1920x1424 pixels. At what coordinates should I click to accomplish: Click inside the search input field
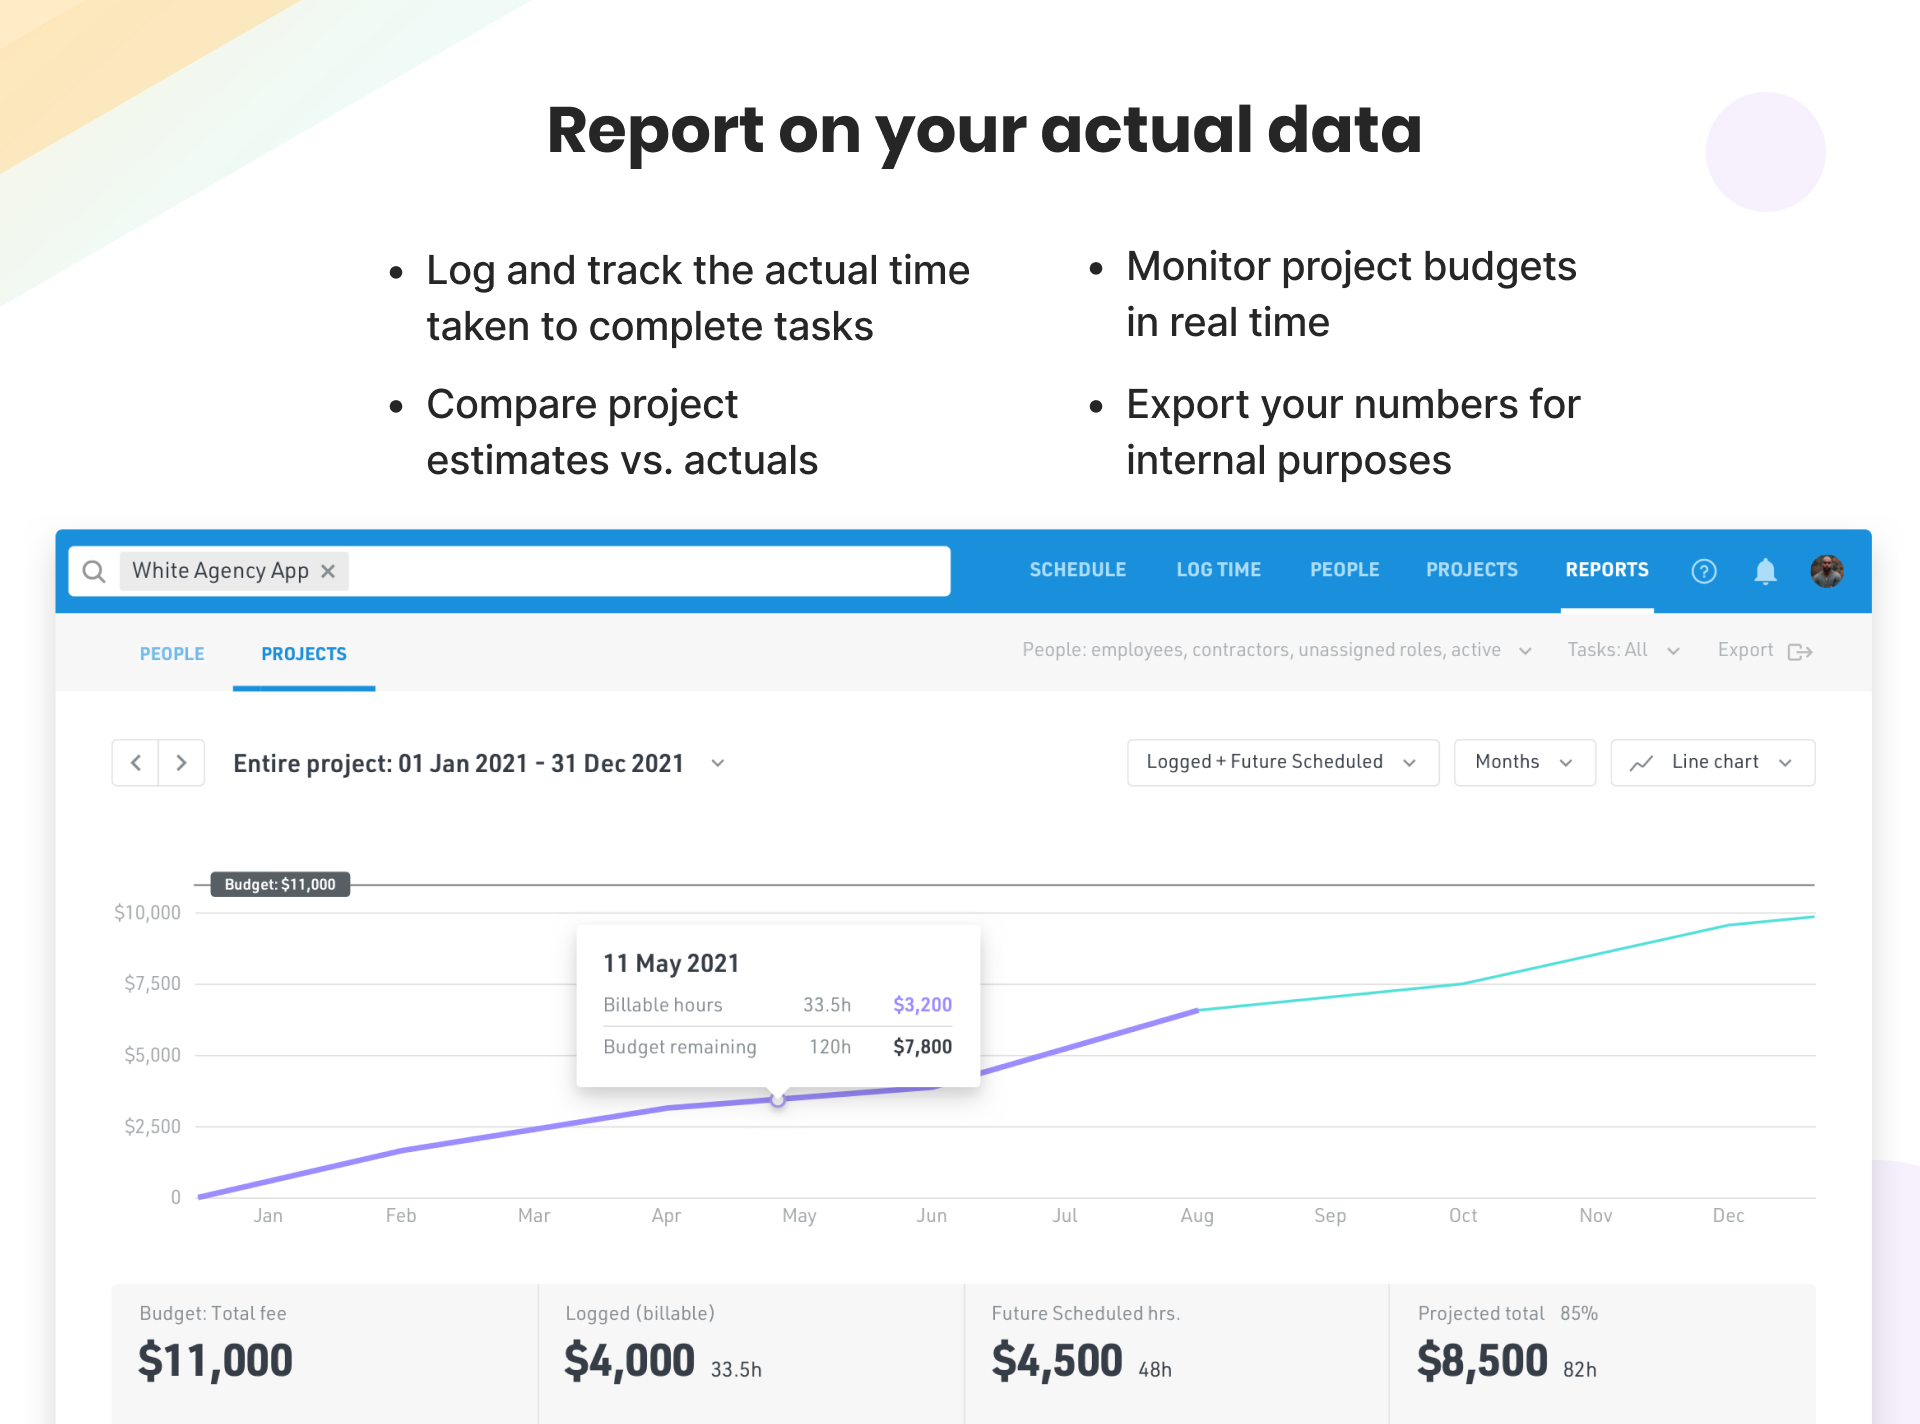pos(640,571)
